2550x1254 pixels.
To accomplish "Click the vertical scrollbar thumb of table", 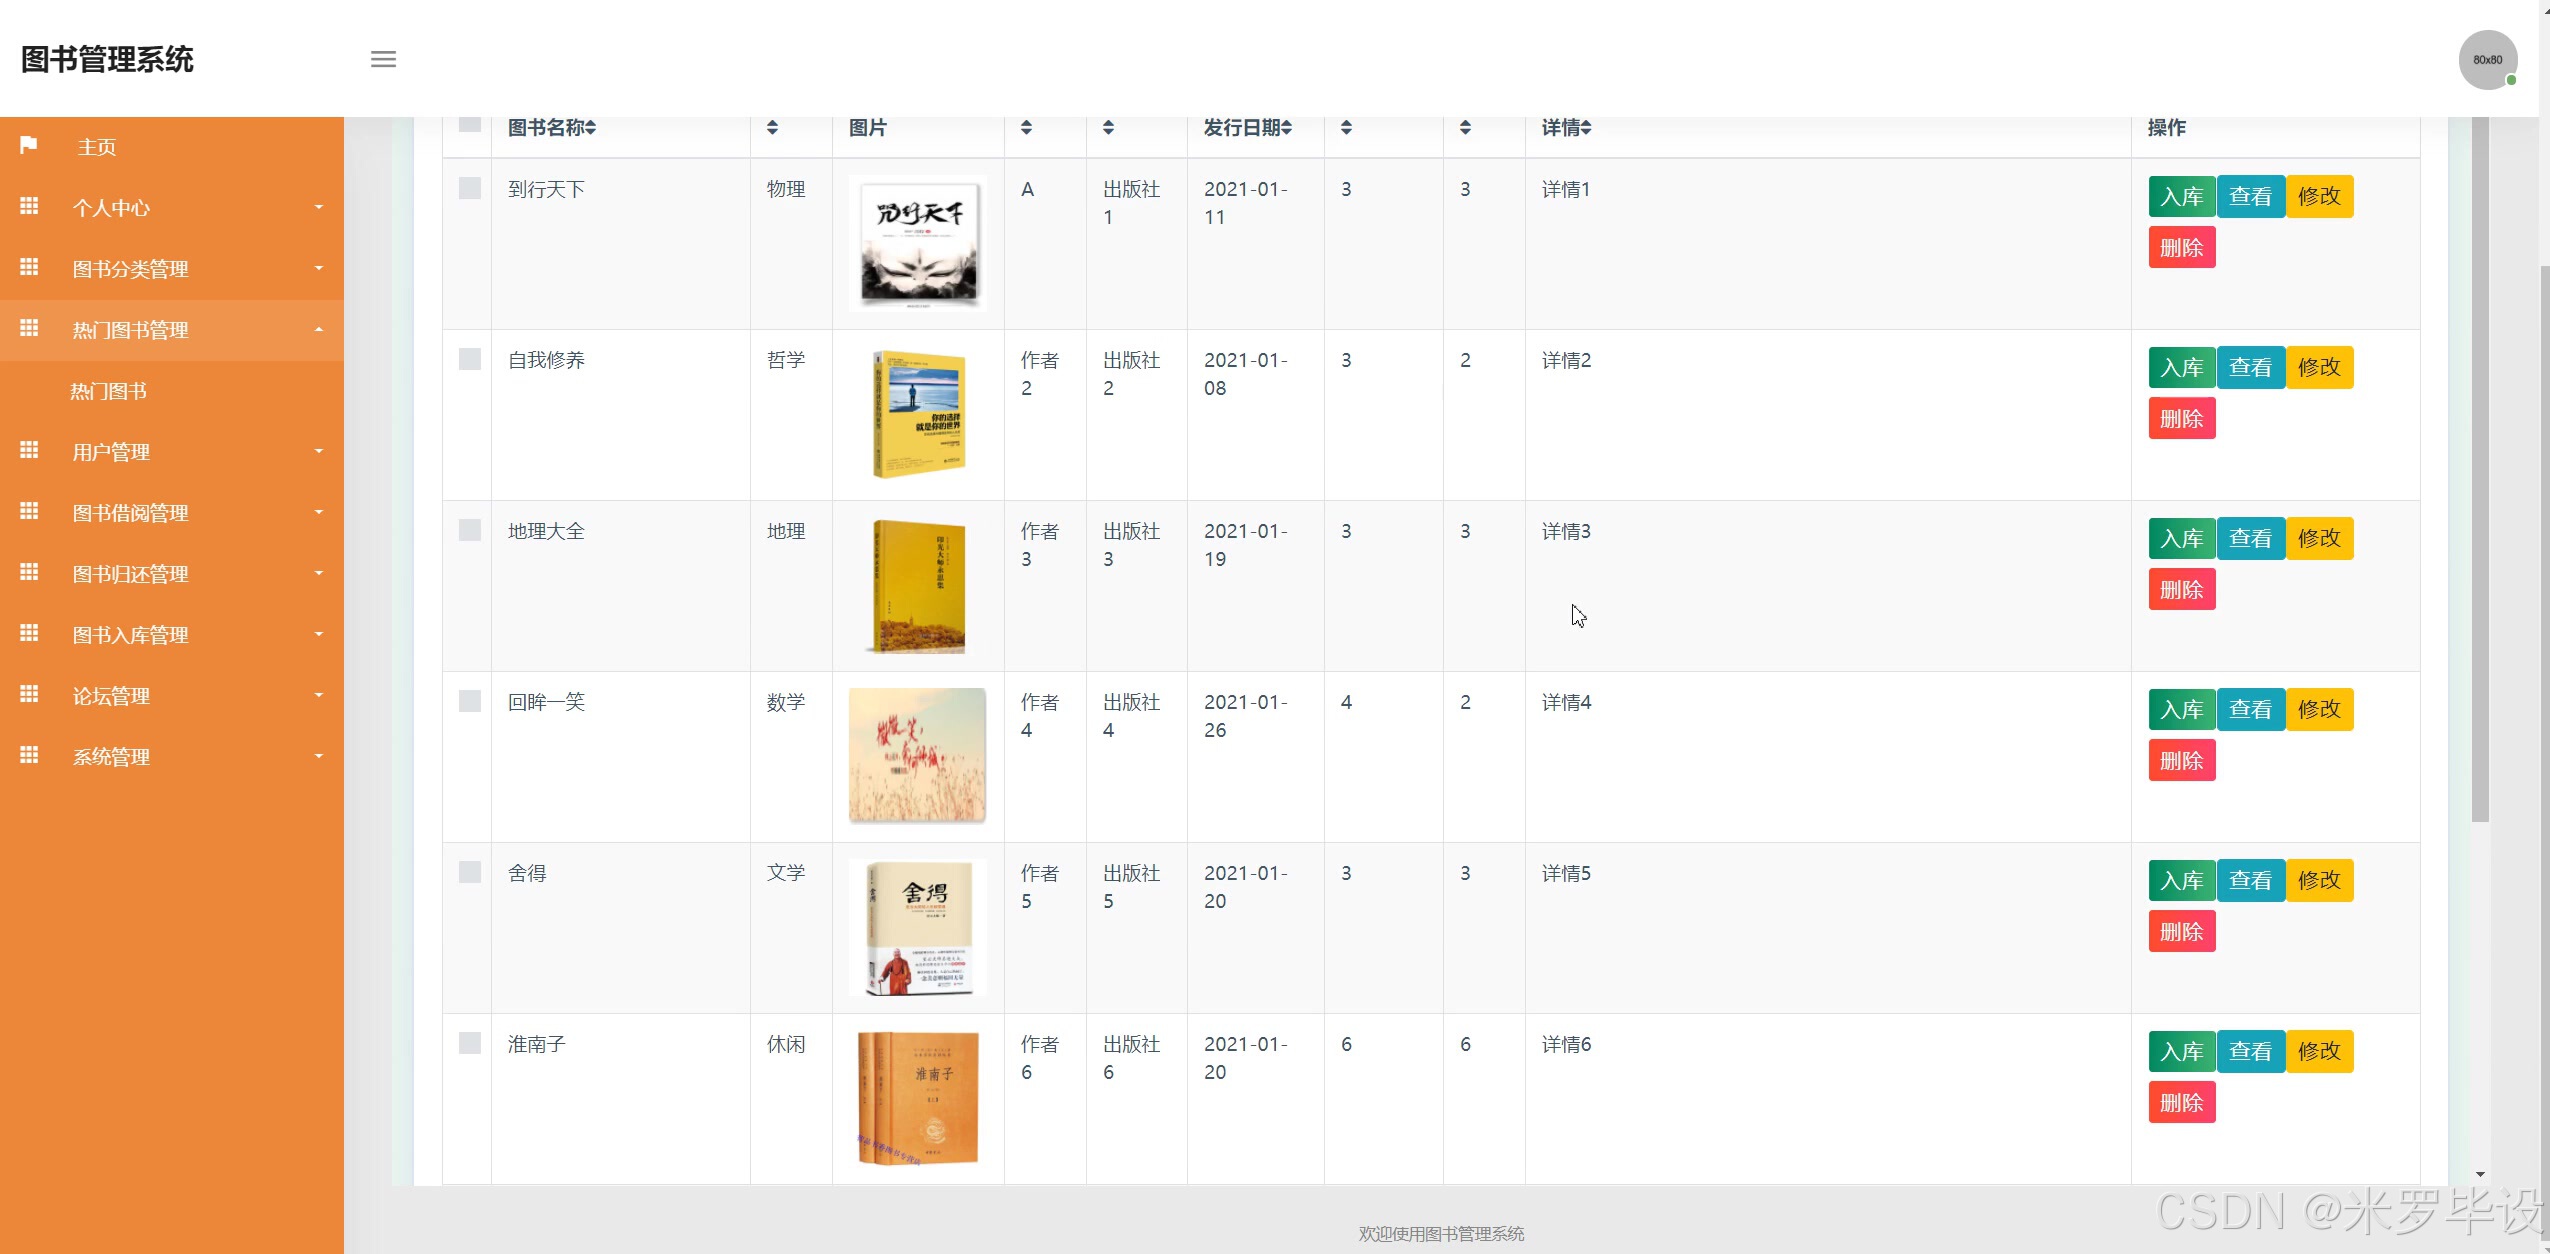I will 2480,470.
